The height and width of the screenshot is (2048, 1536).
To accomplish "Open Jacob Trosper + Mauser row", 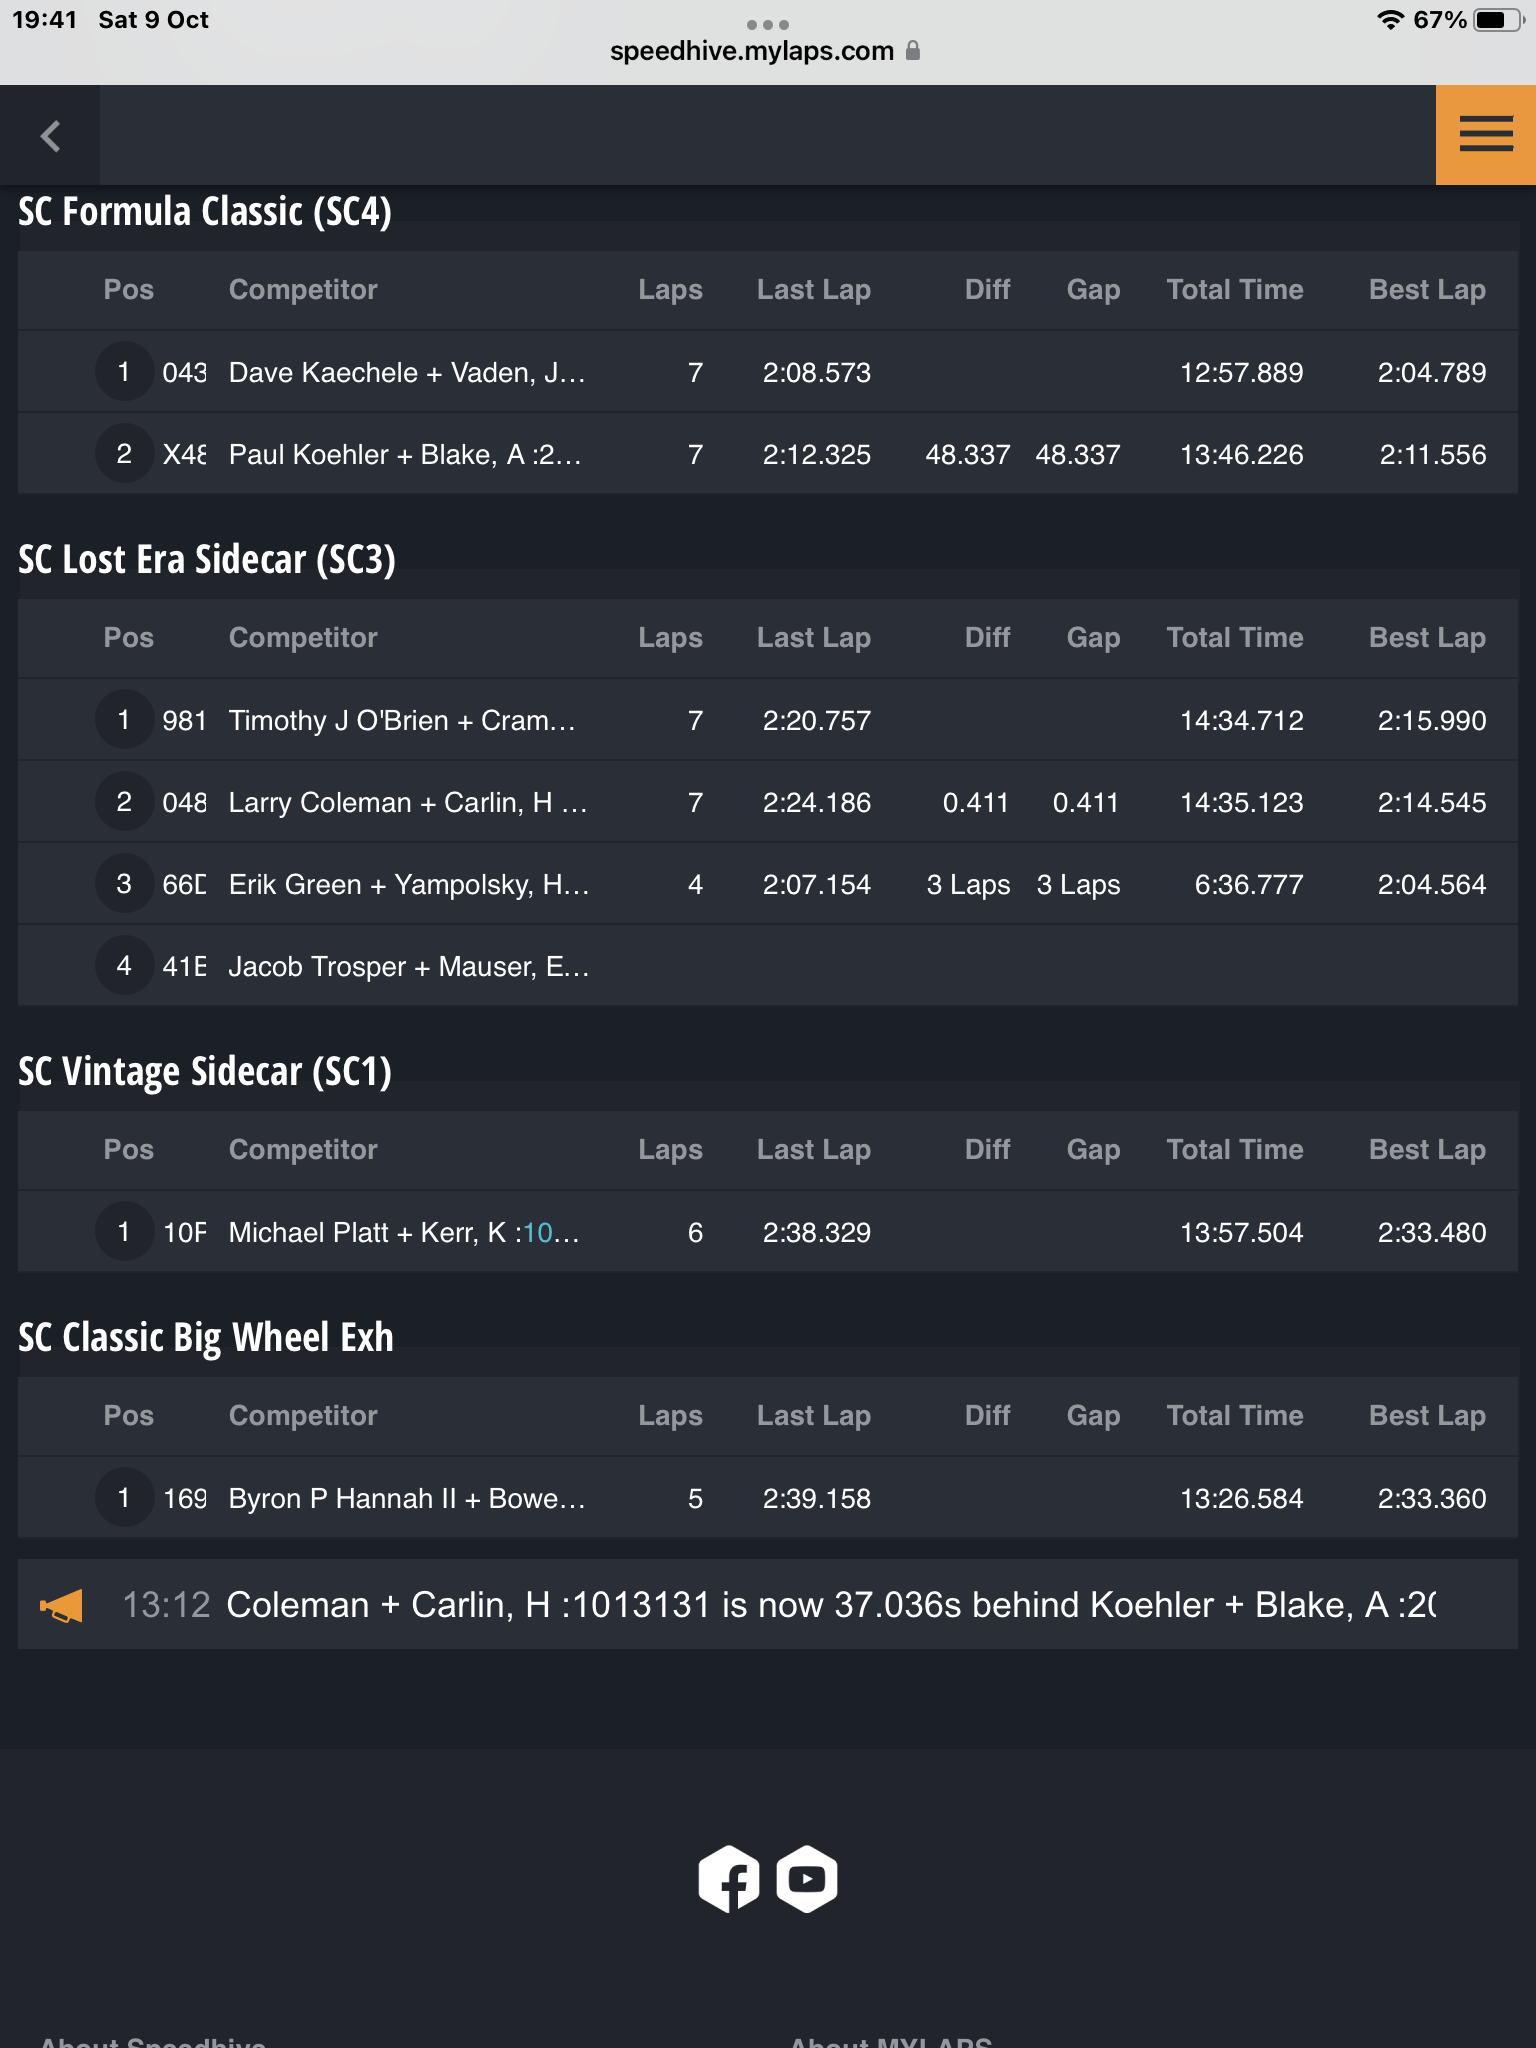I will (768, 966).
